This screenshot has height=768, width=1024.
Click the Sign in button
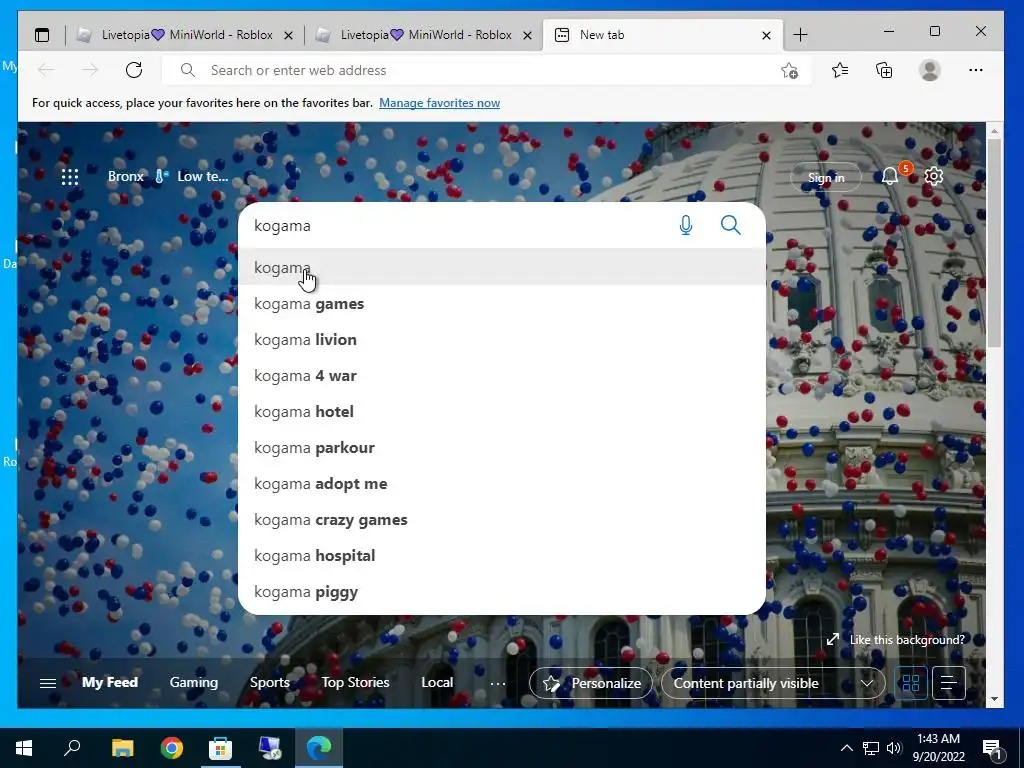coord(826,177)
